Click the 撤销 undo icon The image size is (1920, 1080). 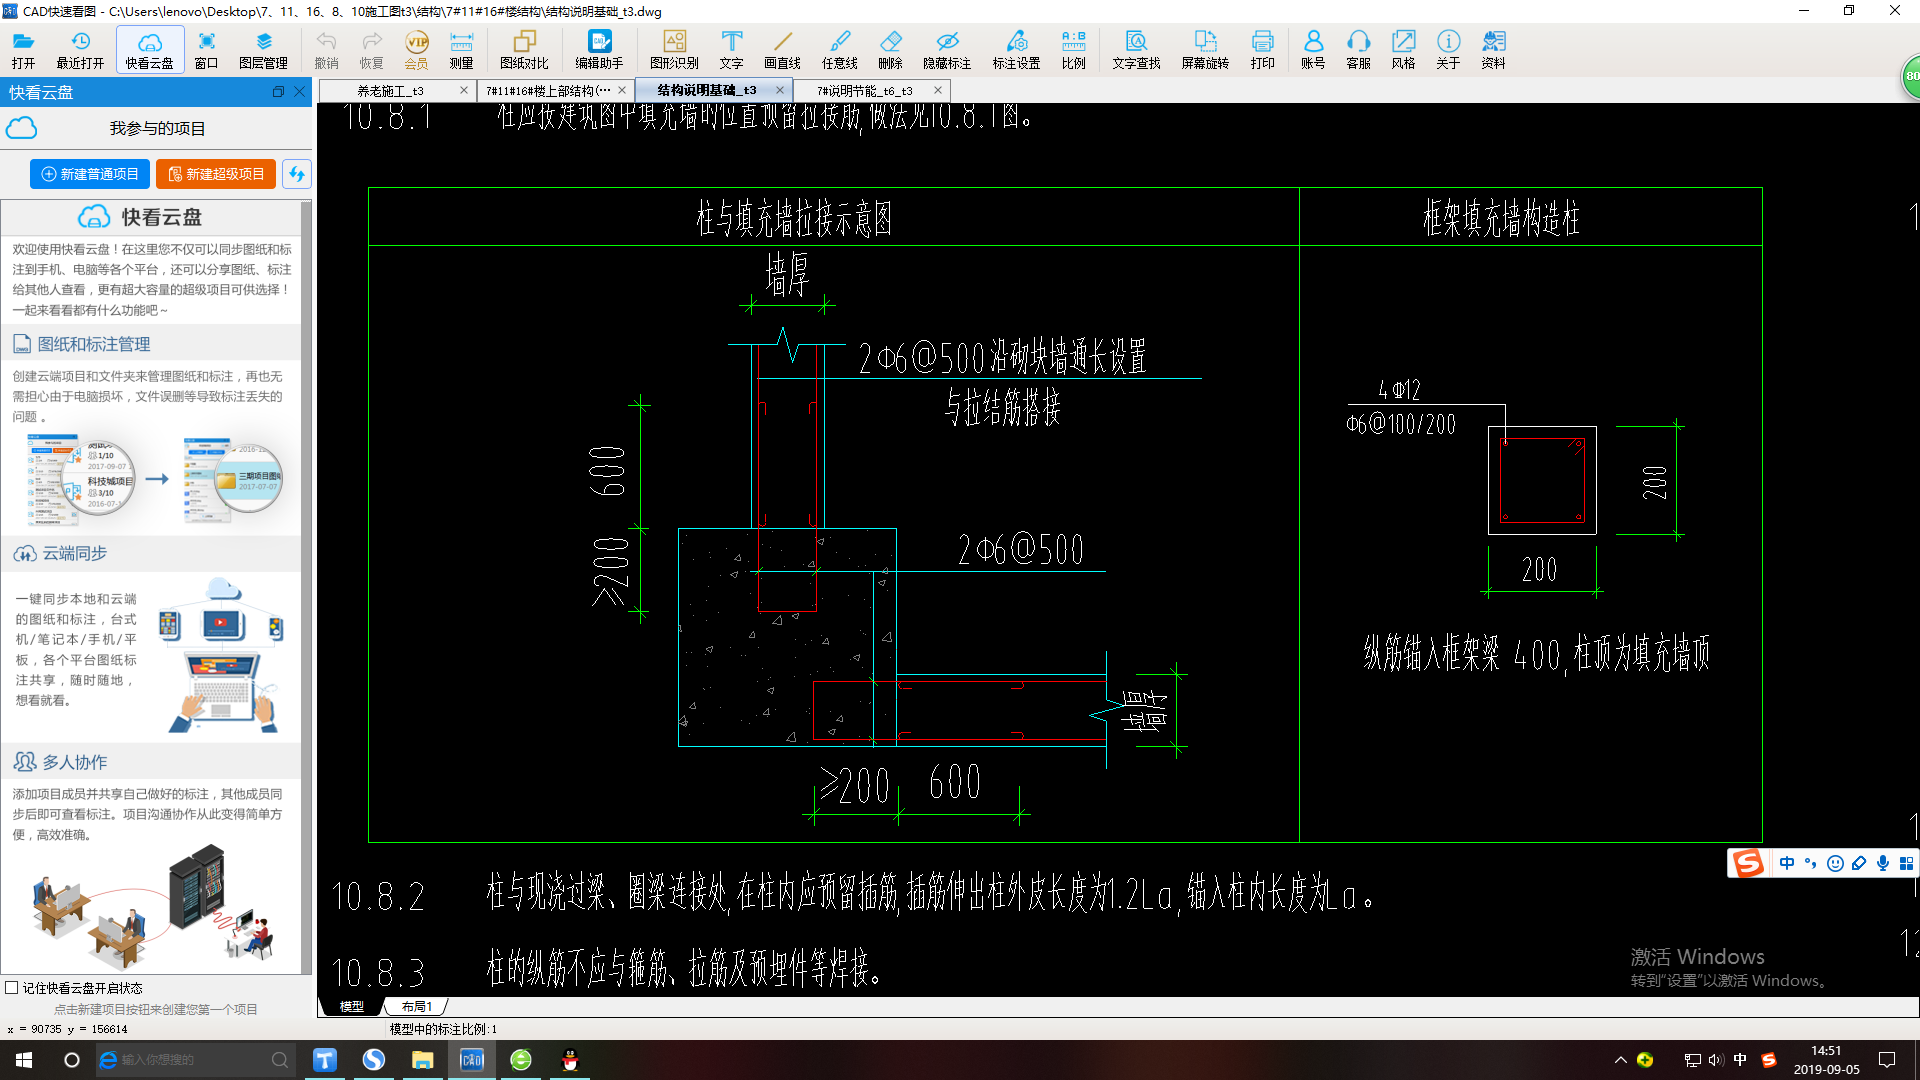326,49
